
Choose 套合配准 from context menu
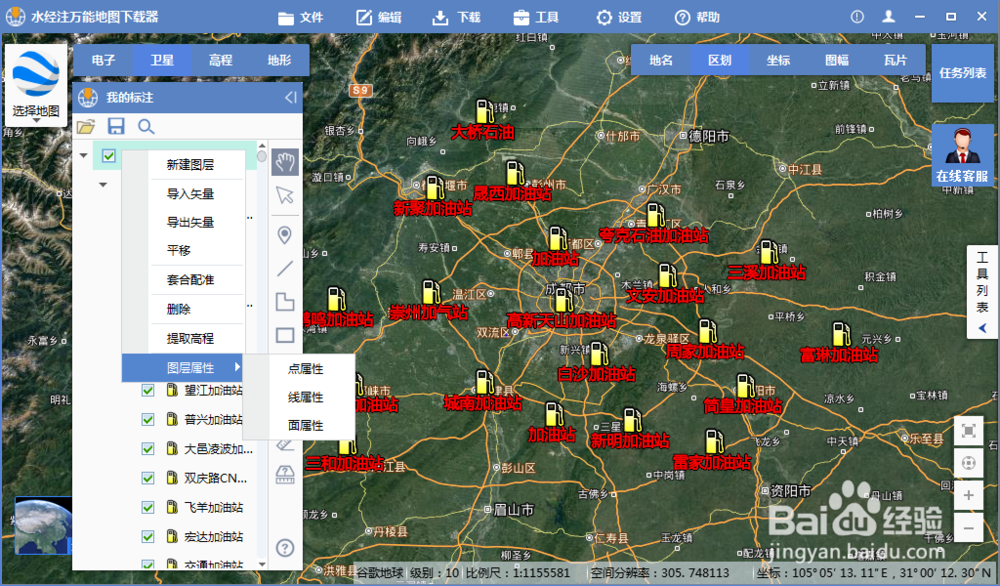(189, 279)
